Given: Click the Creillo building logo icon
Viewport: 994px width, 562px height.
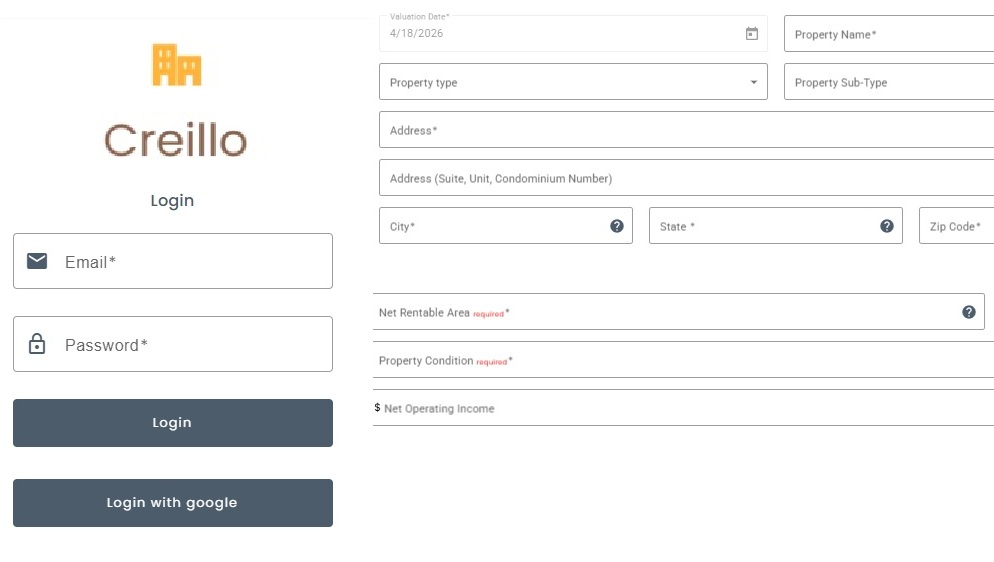Looking at the screenshot, I should point(177,65).
